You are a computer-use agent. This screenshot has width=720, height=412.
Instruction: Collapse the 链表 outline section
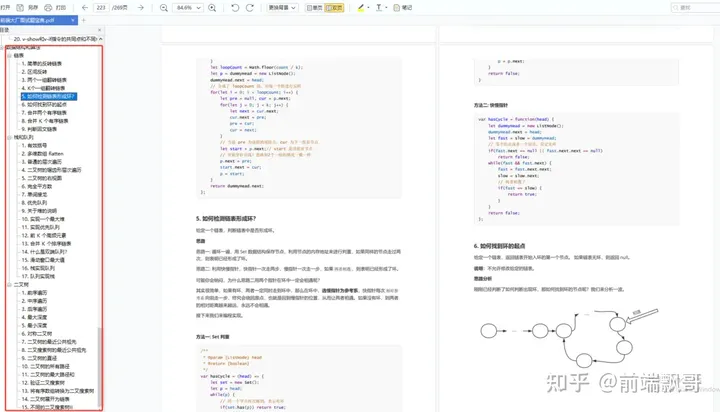pyautogui.click(x=9, y=55)
